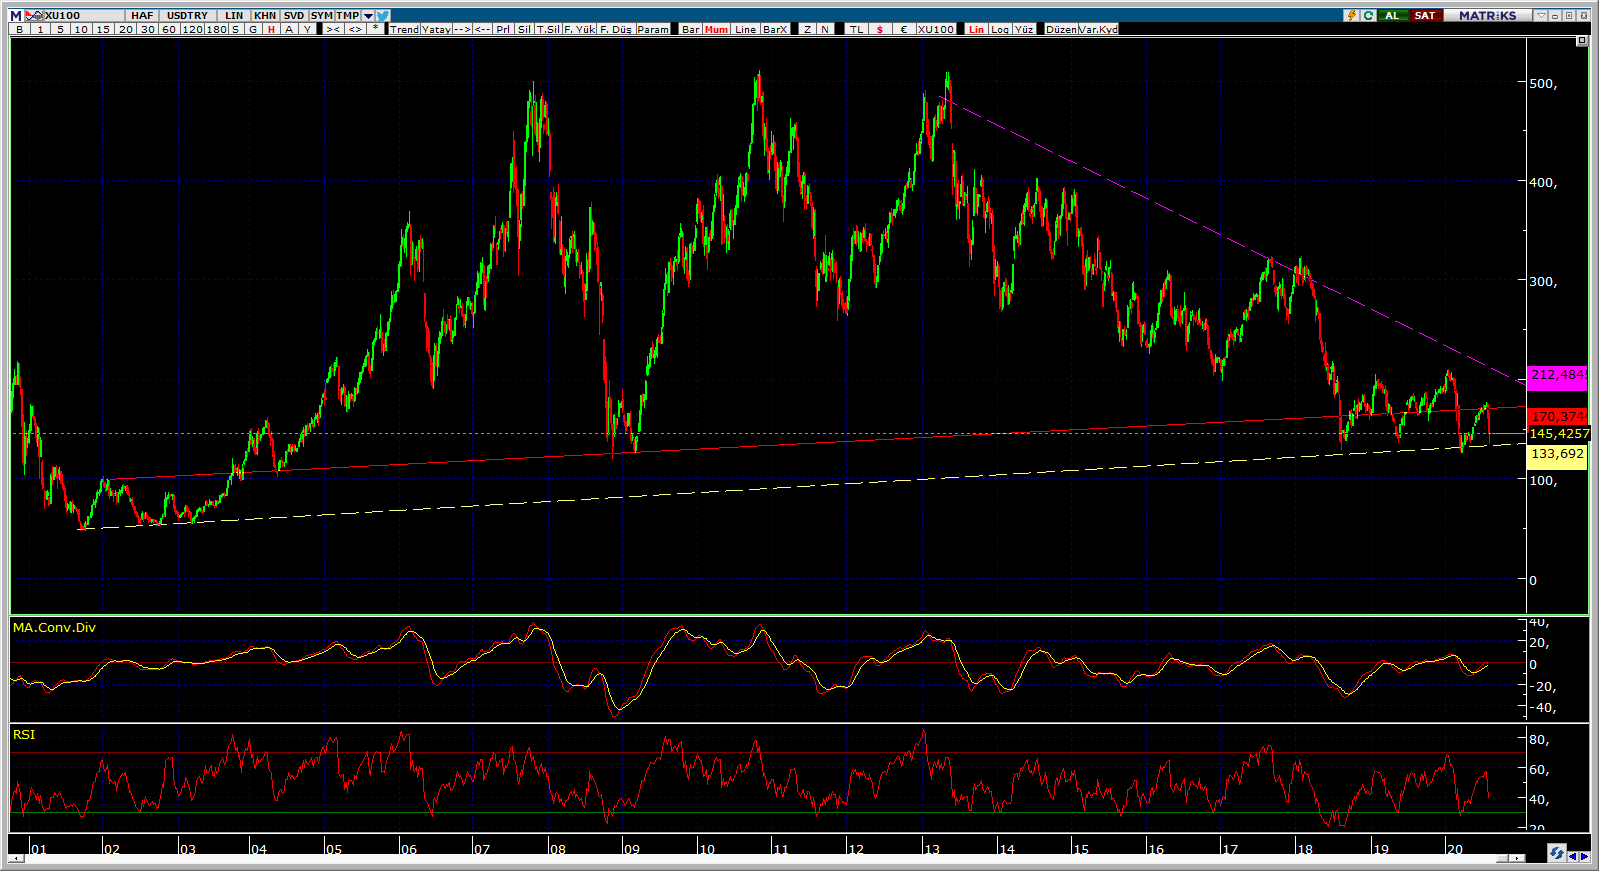Select the H weekly period
Image resolution: width=1599 pixels, height=871 pixels.
coord(271,29)
